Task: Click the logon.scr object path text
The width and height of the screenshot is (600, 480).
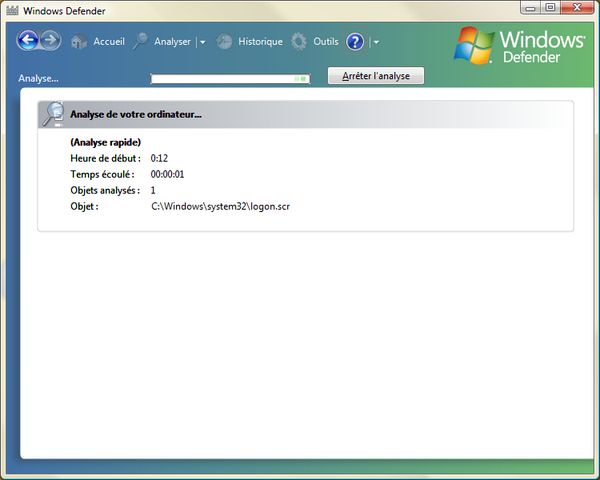Action: click(x=220, y=206)
